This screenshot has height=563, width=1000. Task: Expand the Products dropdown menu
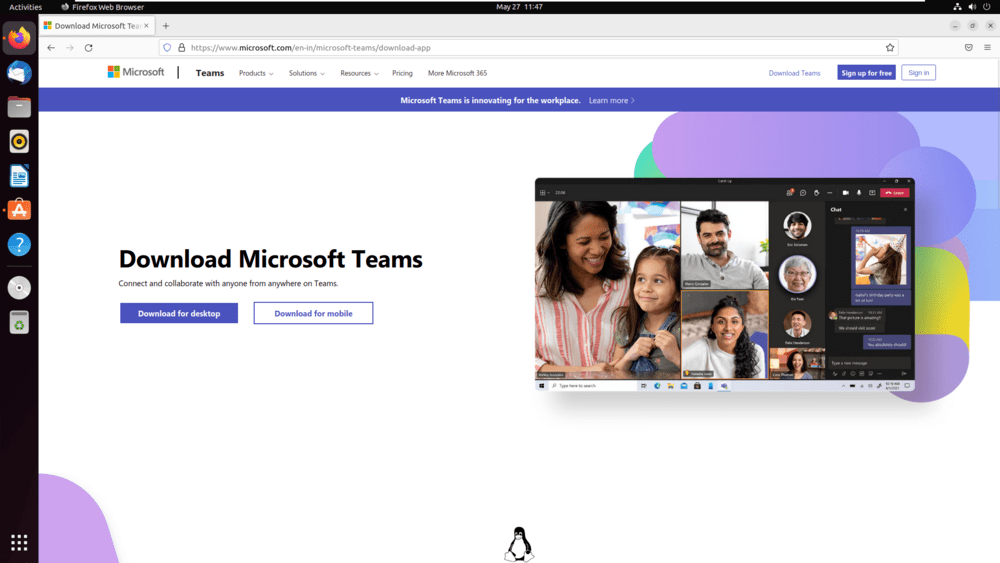point(256,73)
